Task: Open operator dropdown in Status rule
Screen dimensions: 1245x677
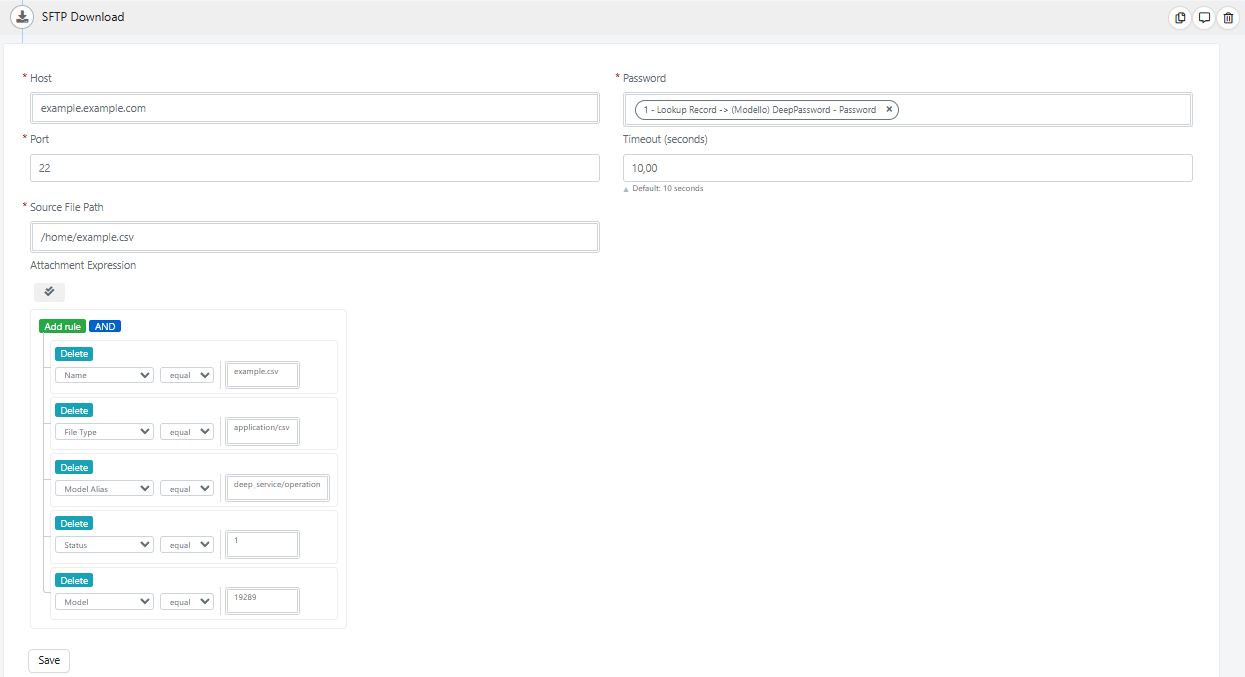Action: (187, 545)
